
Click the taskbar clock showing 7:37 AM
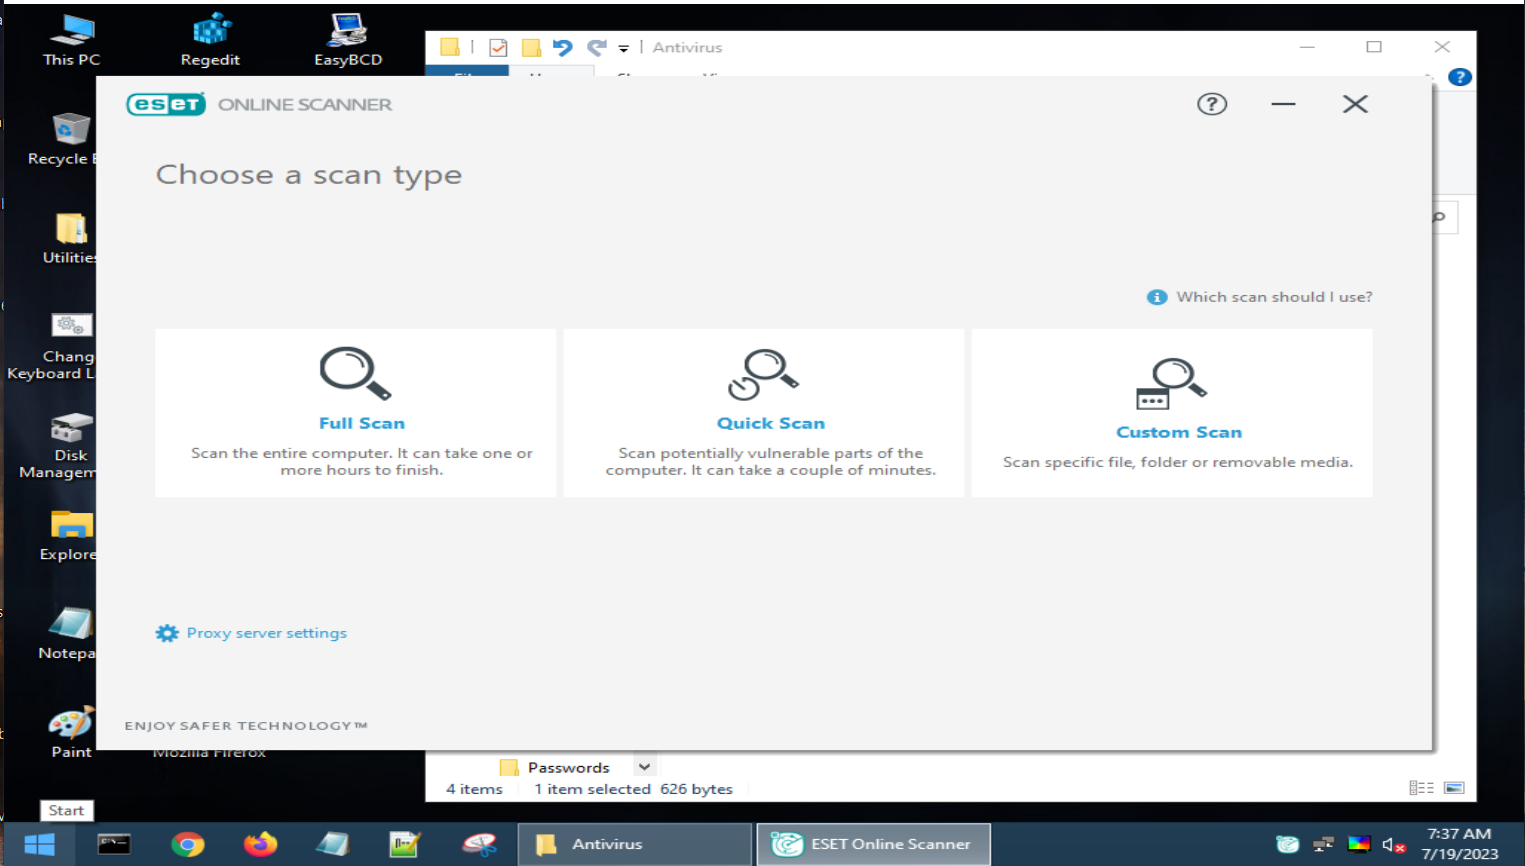coord(1459,844)
